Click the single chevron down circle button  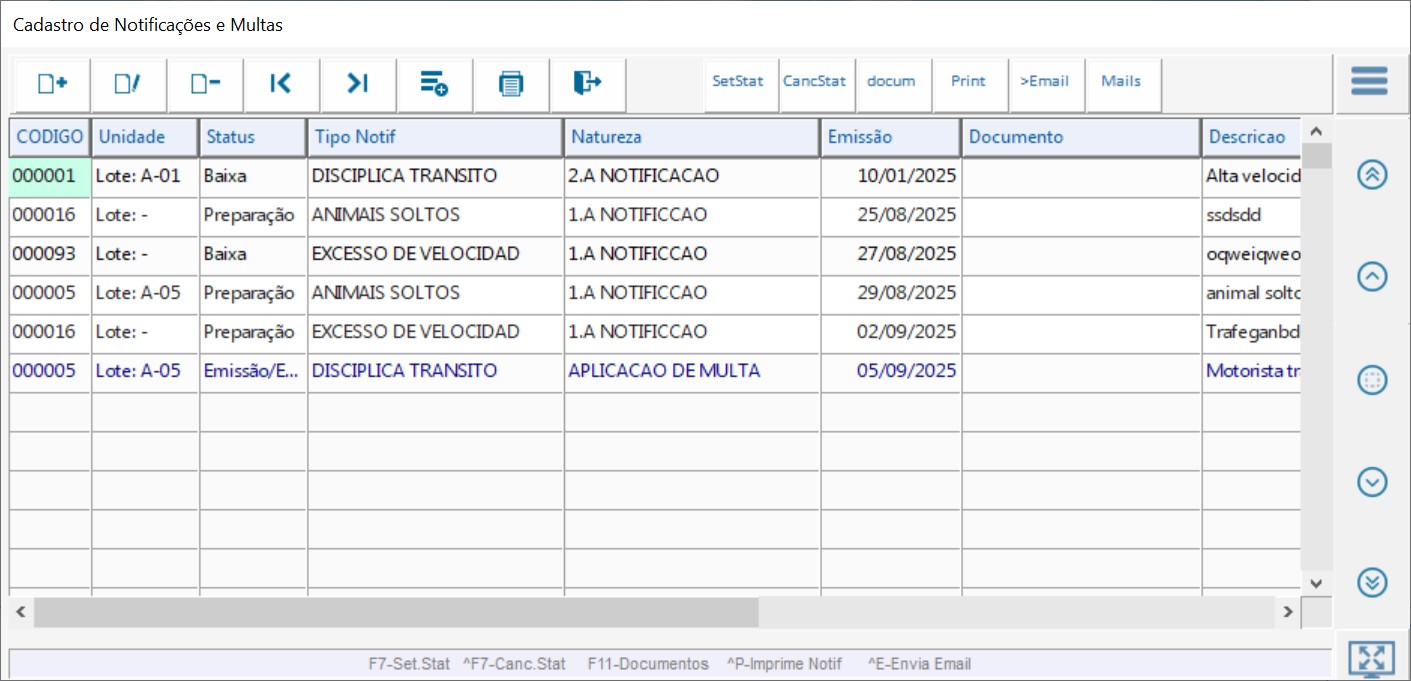(x=1372, y=482)
